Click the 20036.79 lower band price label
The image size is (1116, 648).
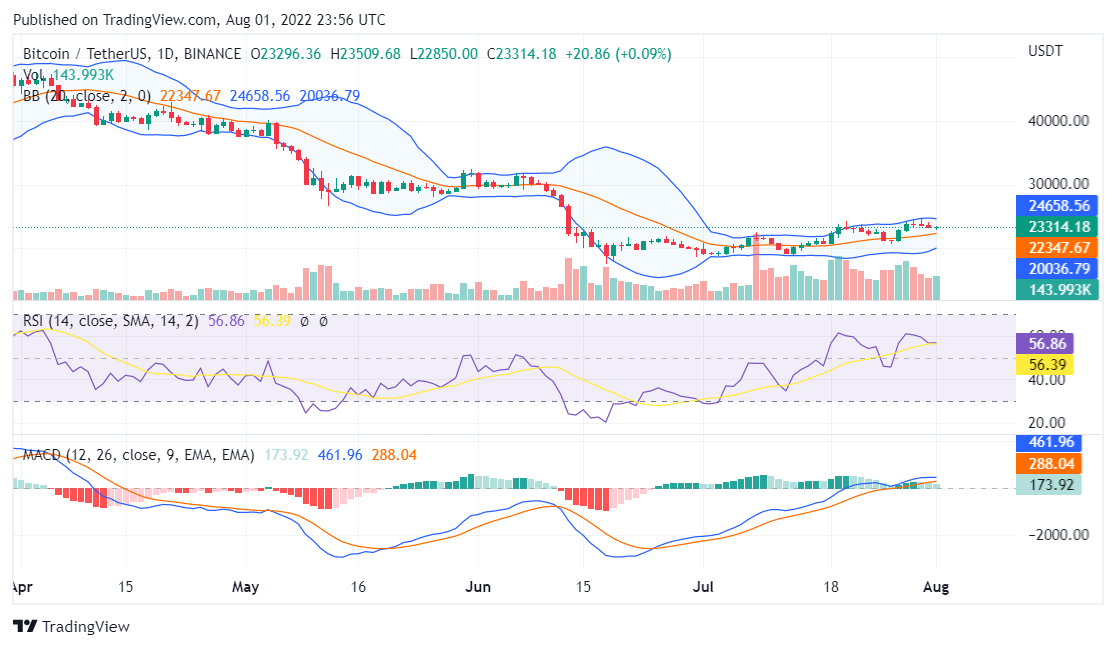pos(1059,268)
